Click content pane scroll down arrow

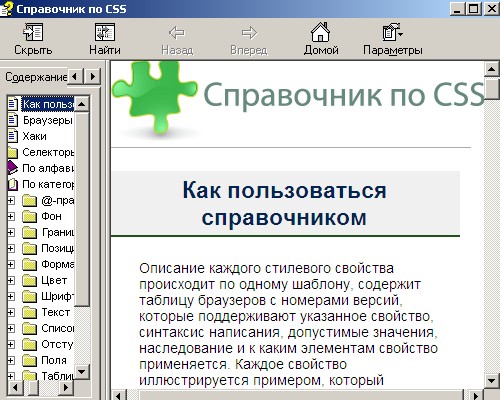pyautogui.click(x=492, y=380)
